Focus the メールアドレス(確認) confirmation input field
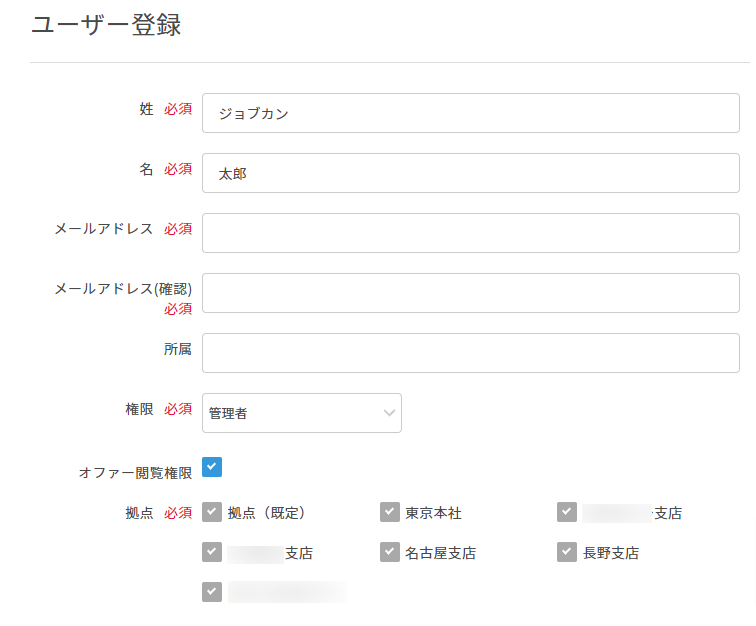Viewport: 756px width, 626px height. (x=470, y=293)
